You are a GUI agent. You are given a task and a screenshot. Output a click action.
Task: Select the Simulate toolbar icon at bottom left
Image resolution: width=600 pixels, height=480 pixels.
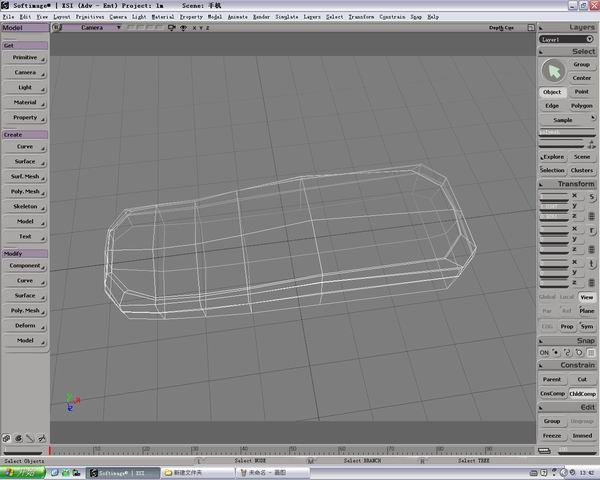pyautogui.click(x=42, y=438)
